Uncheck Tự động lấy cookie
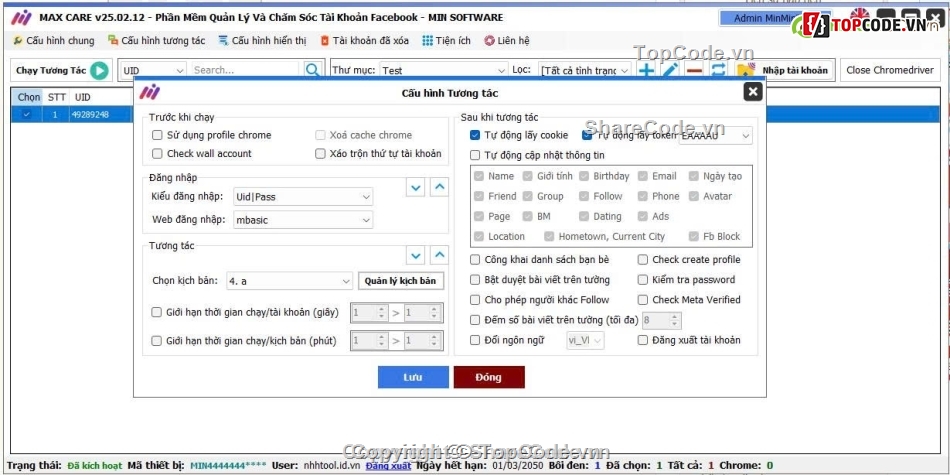Viewport: 950px width, 475px height. point(475,135)
